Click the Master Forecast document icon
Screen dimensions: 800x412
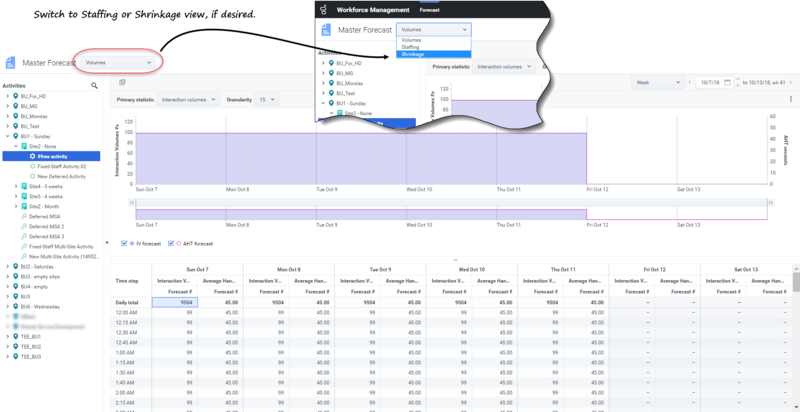click(x=11, y=62)
